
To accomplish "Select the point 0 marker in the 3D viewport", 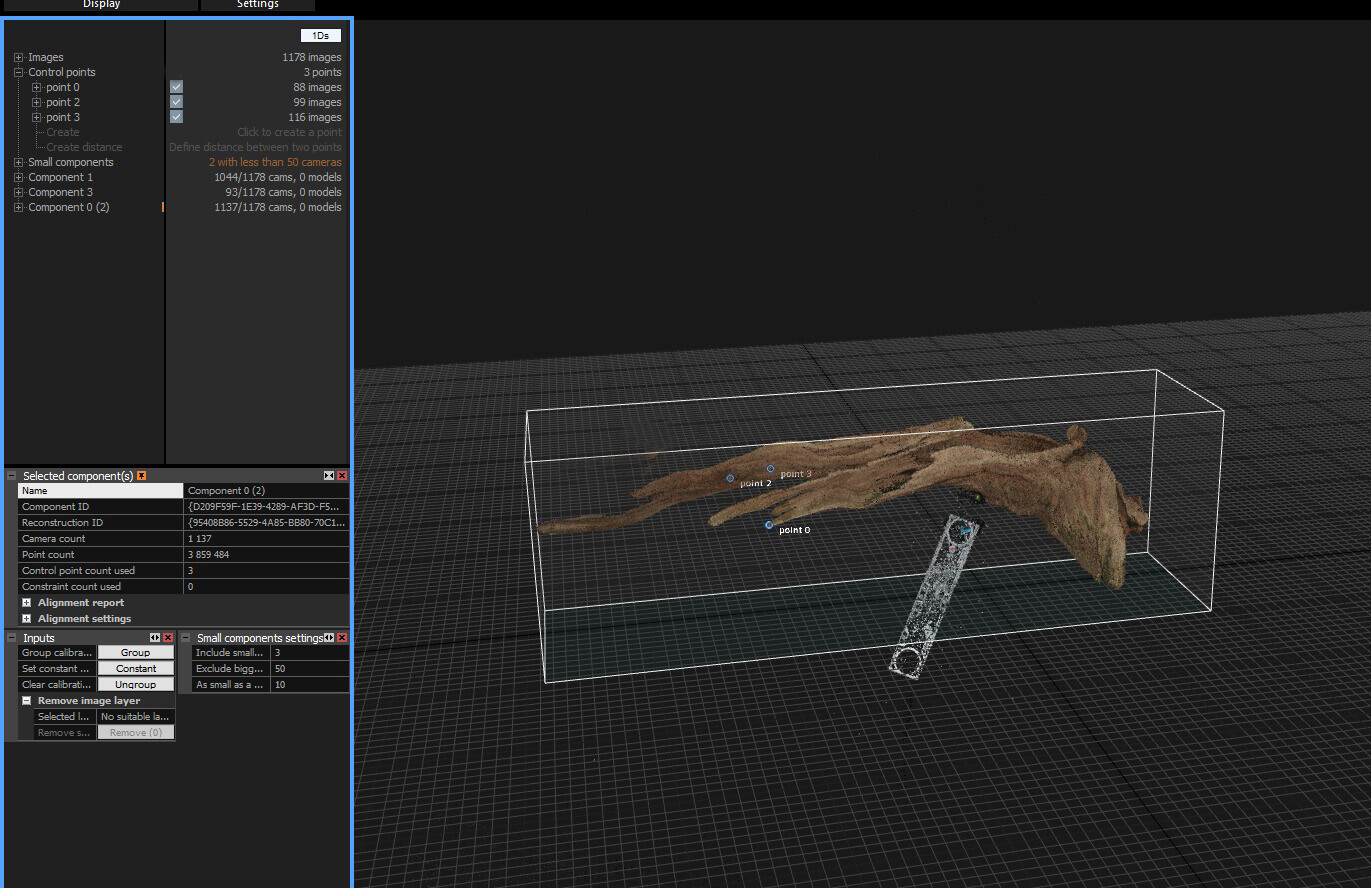I will [768, 524].
